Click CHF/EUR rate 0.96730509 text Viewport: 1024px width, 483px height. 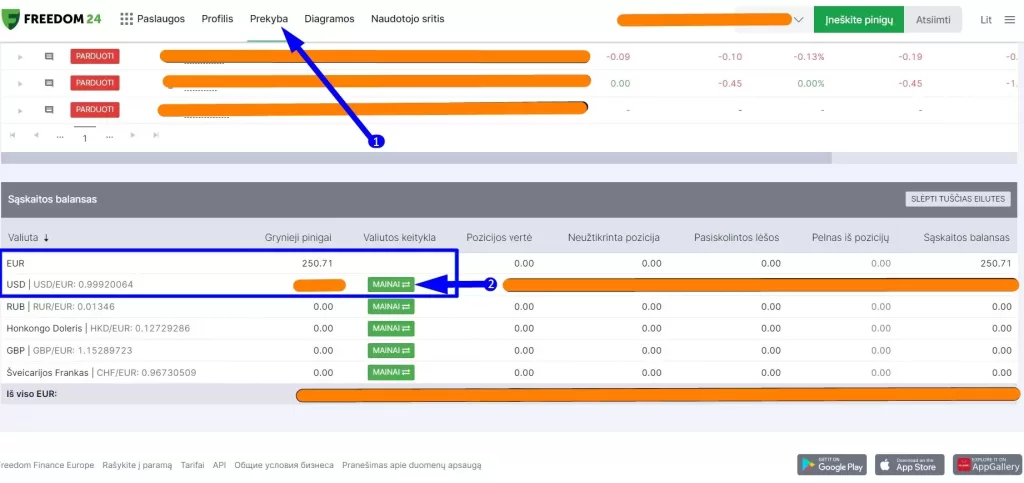[146, 373]
